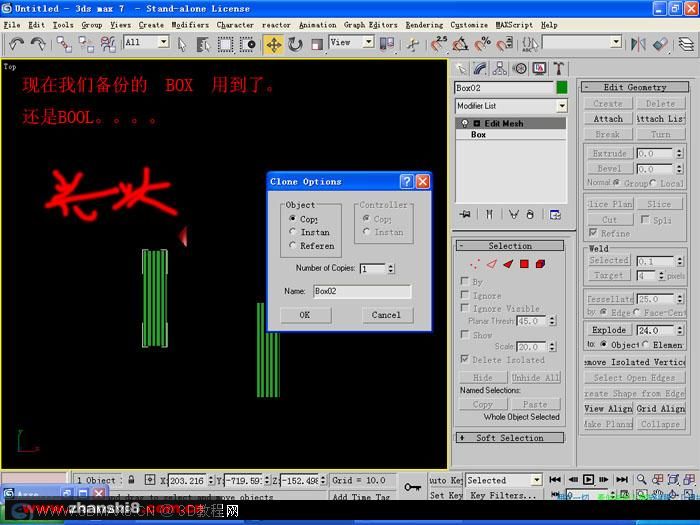This screenshot has width=700, height=525.
Task: Confirm clone with OK button
Action: point(305,315)
